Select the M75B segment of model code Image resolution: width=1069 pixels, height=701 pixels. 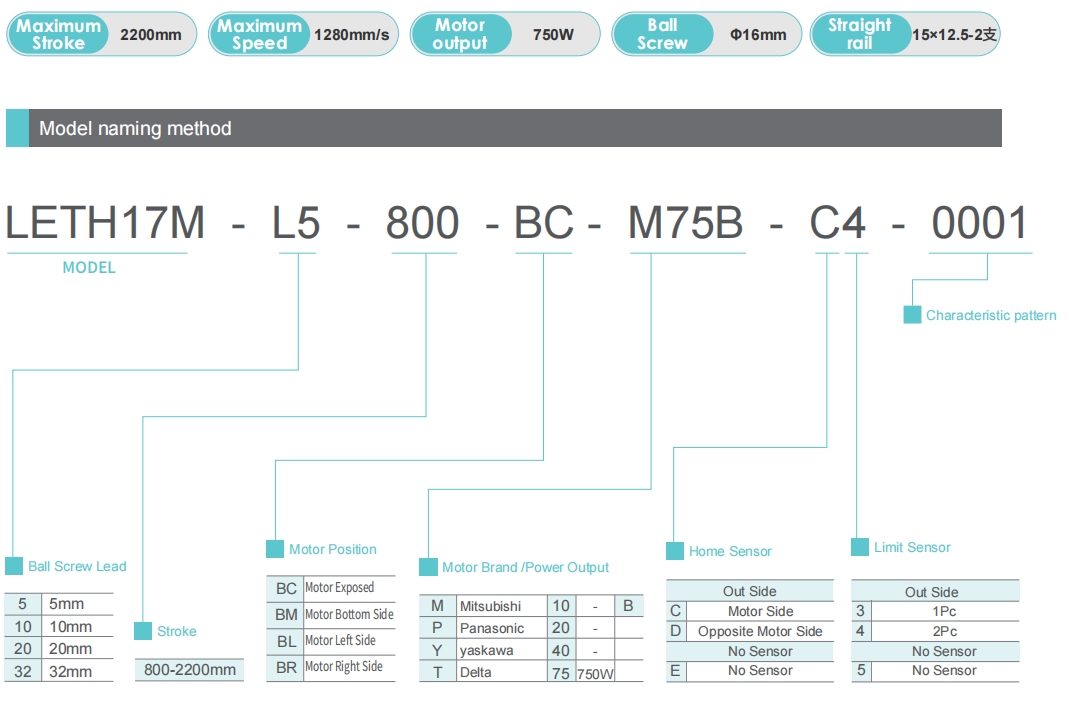(x=686, y=223)
